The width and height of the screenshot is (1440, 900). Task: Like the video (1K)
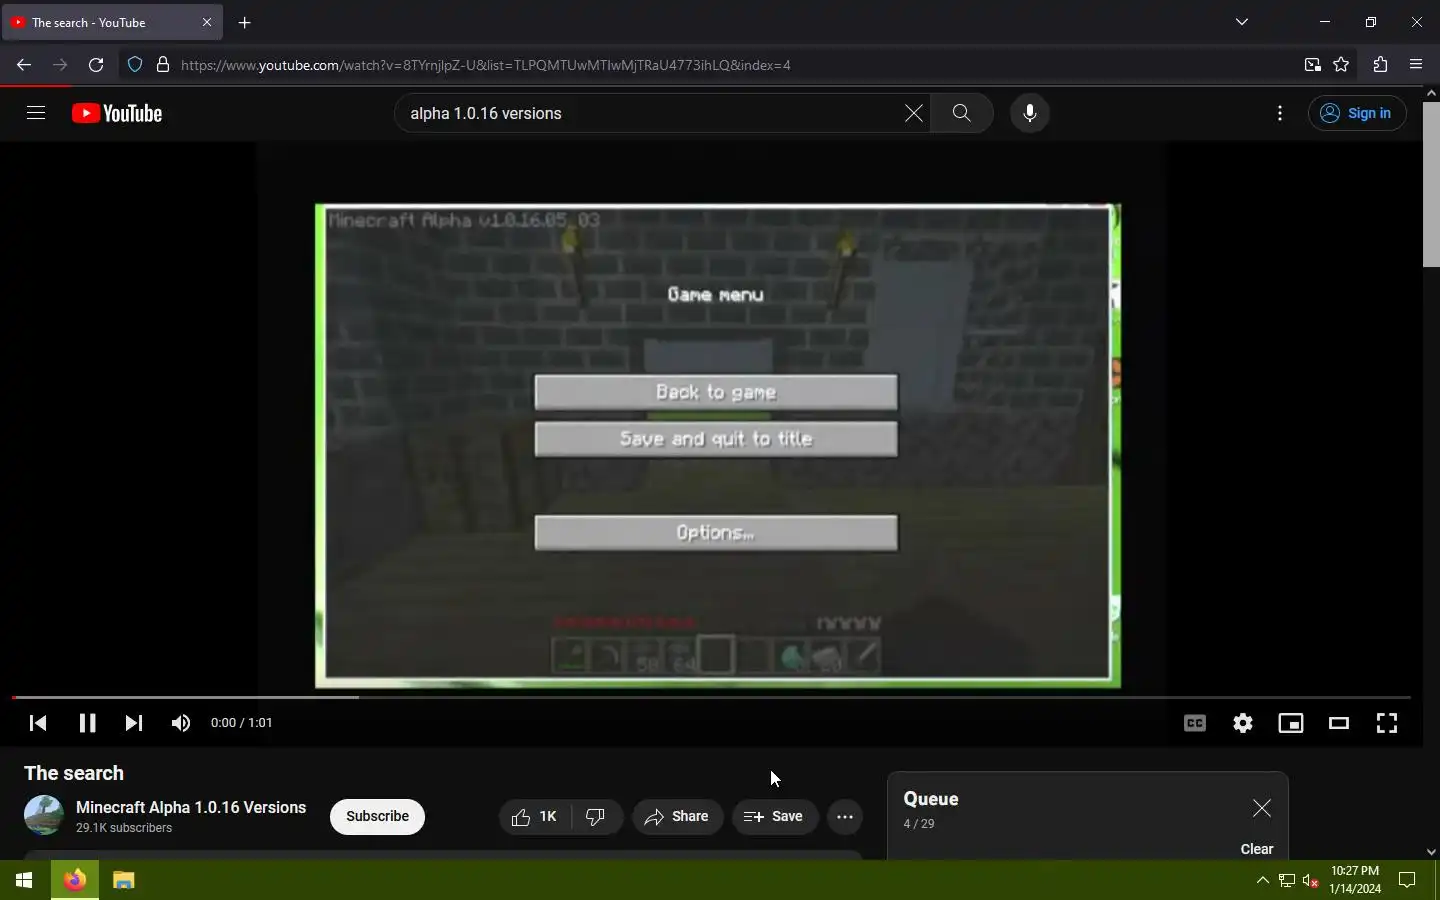[x=535, y=817]
